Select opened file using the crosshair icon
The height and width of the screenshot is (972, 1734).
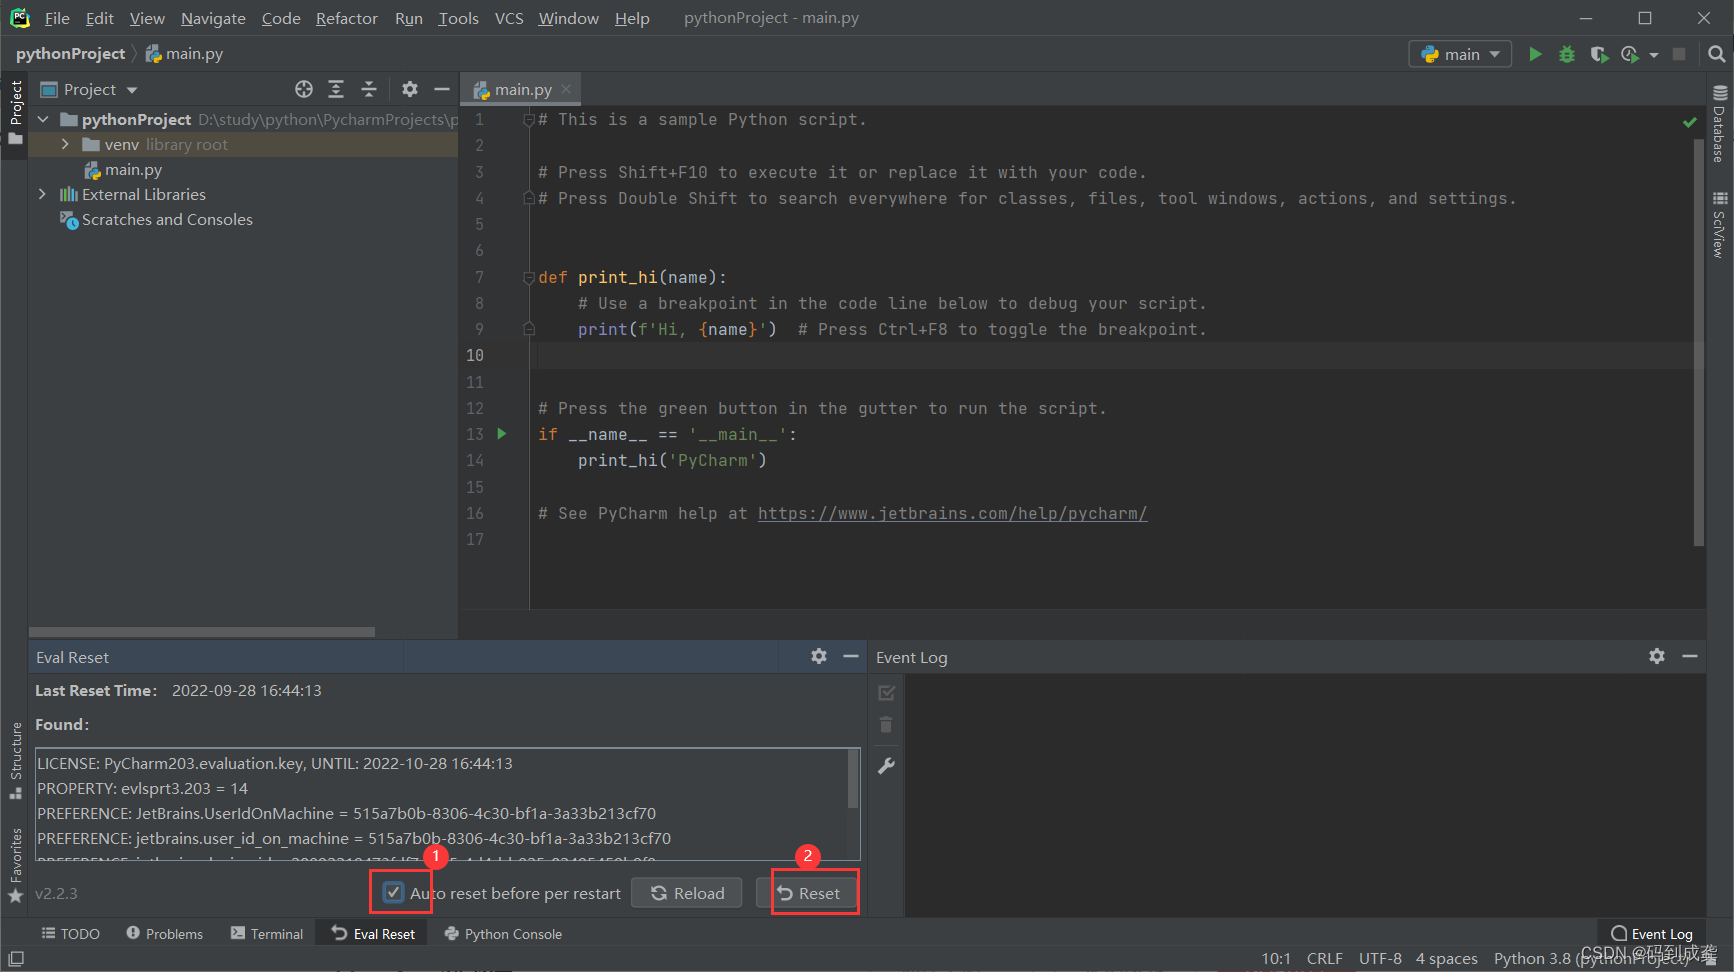point(304,89)
